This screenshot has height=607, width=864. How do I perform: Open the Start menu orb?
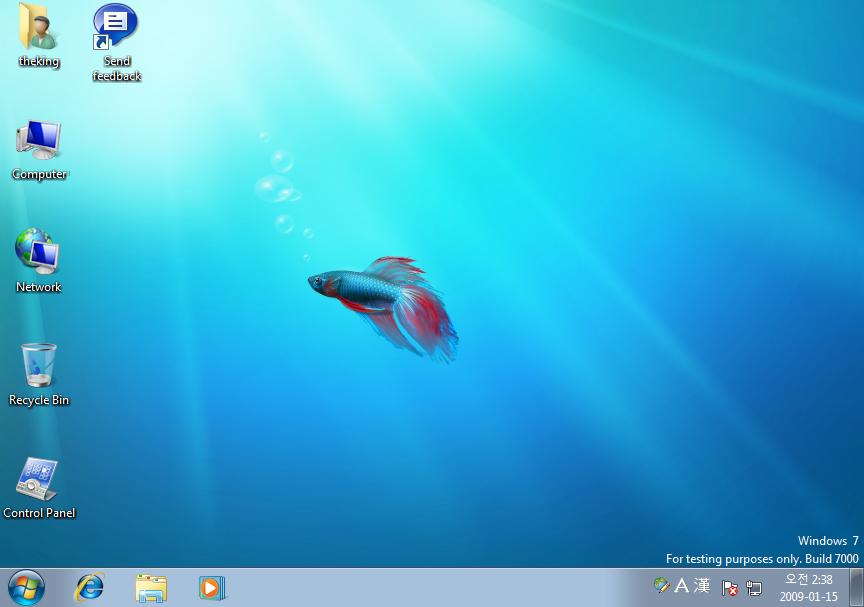[x=26, y=588]
